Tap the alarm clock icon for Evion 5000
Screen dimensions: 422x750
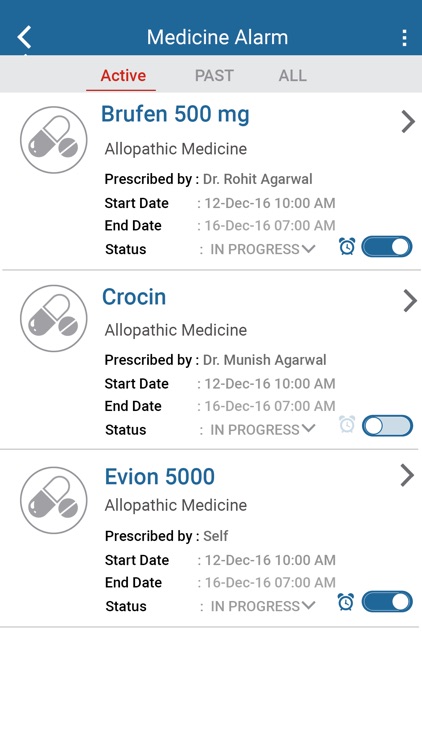coord(346,602)
